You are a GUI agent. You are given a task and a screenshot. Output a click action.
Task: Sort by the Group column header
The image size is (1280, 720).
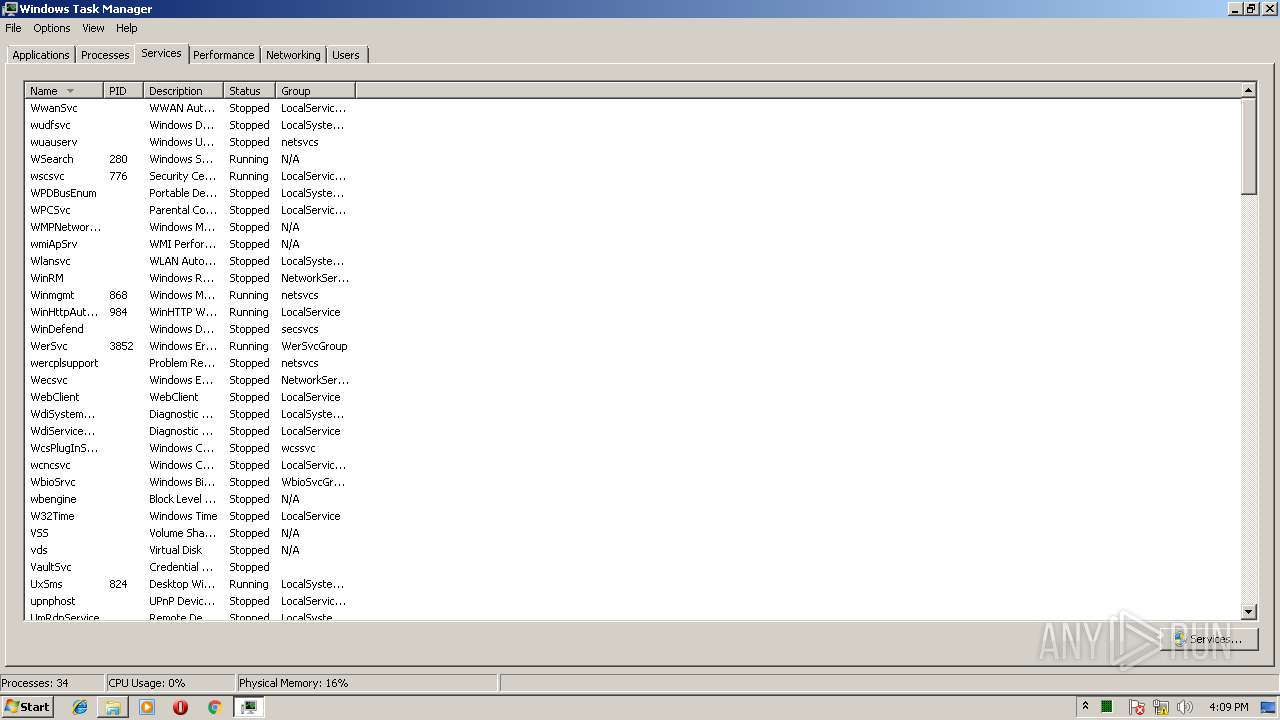(315, 91)
